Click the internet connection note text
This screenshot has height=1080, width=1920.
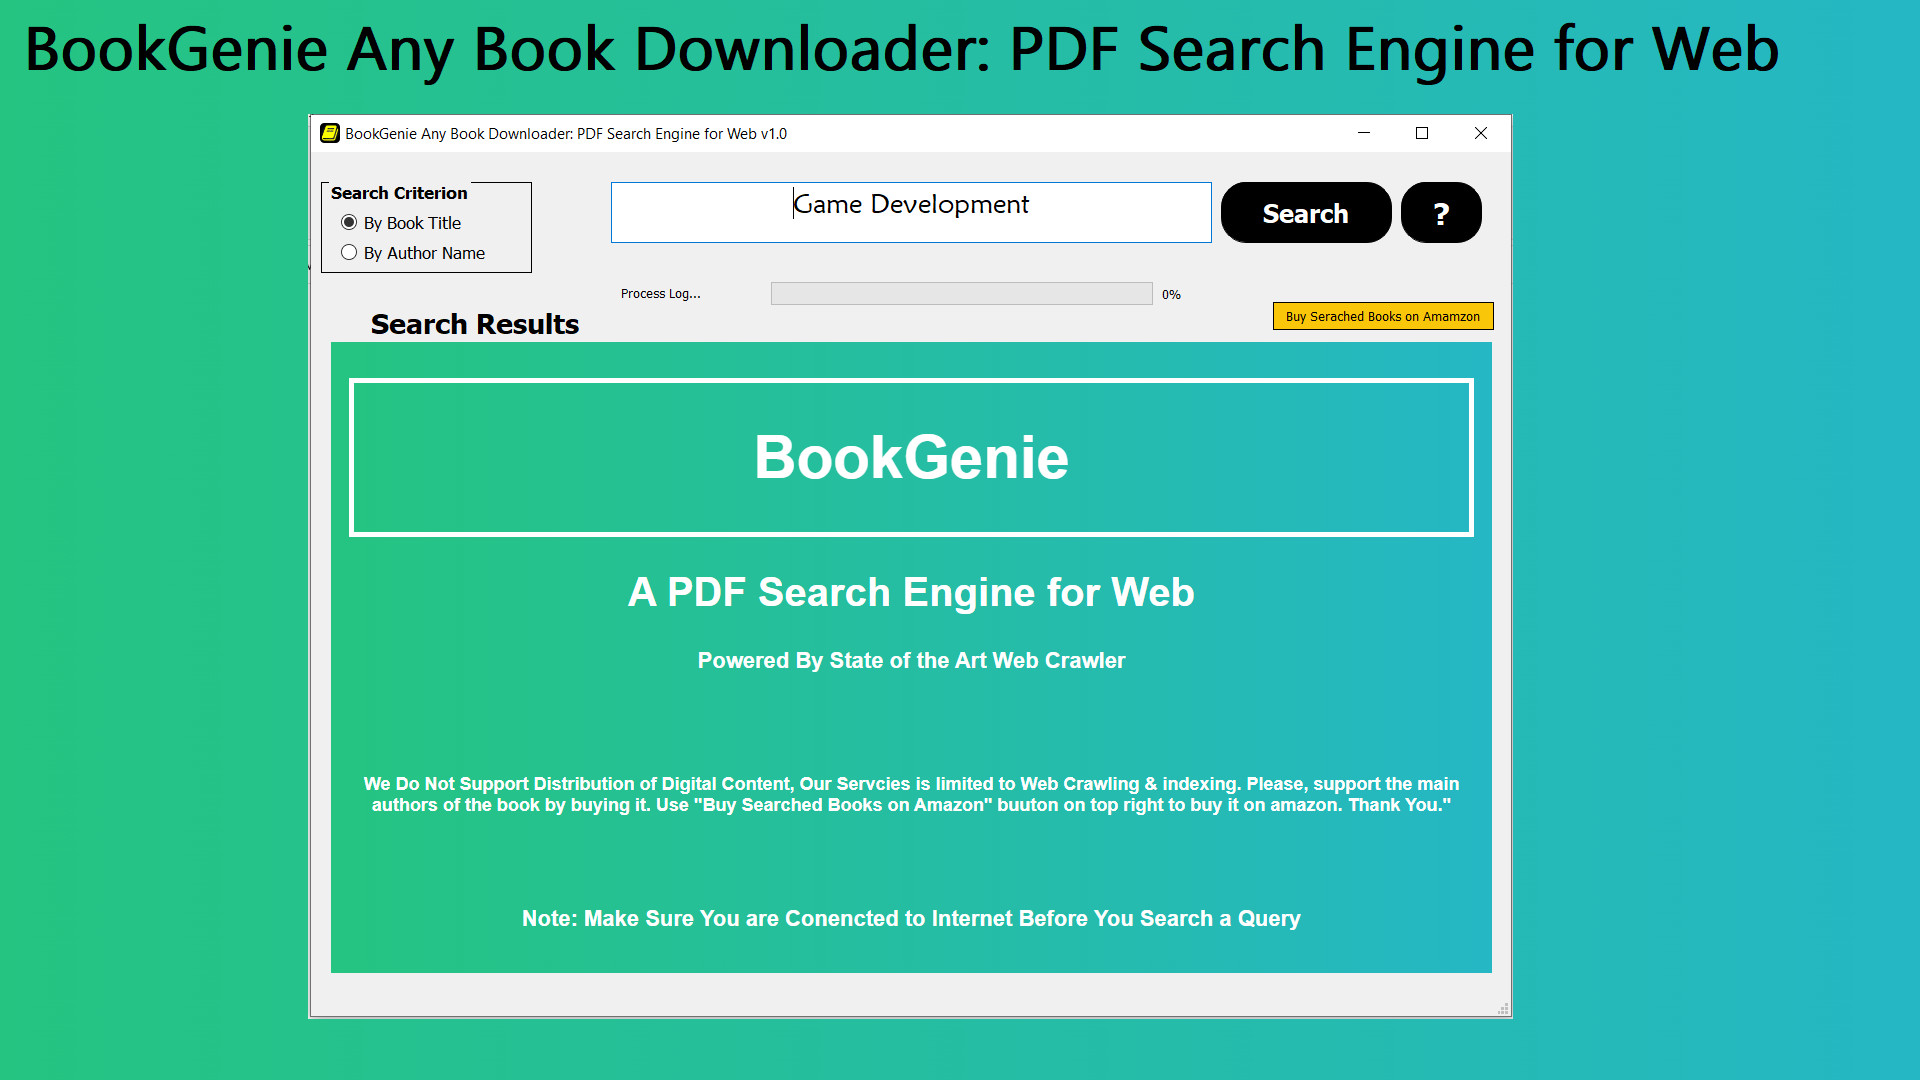pos(911,918)
